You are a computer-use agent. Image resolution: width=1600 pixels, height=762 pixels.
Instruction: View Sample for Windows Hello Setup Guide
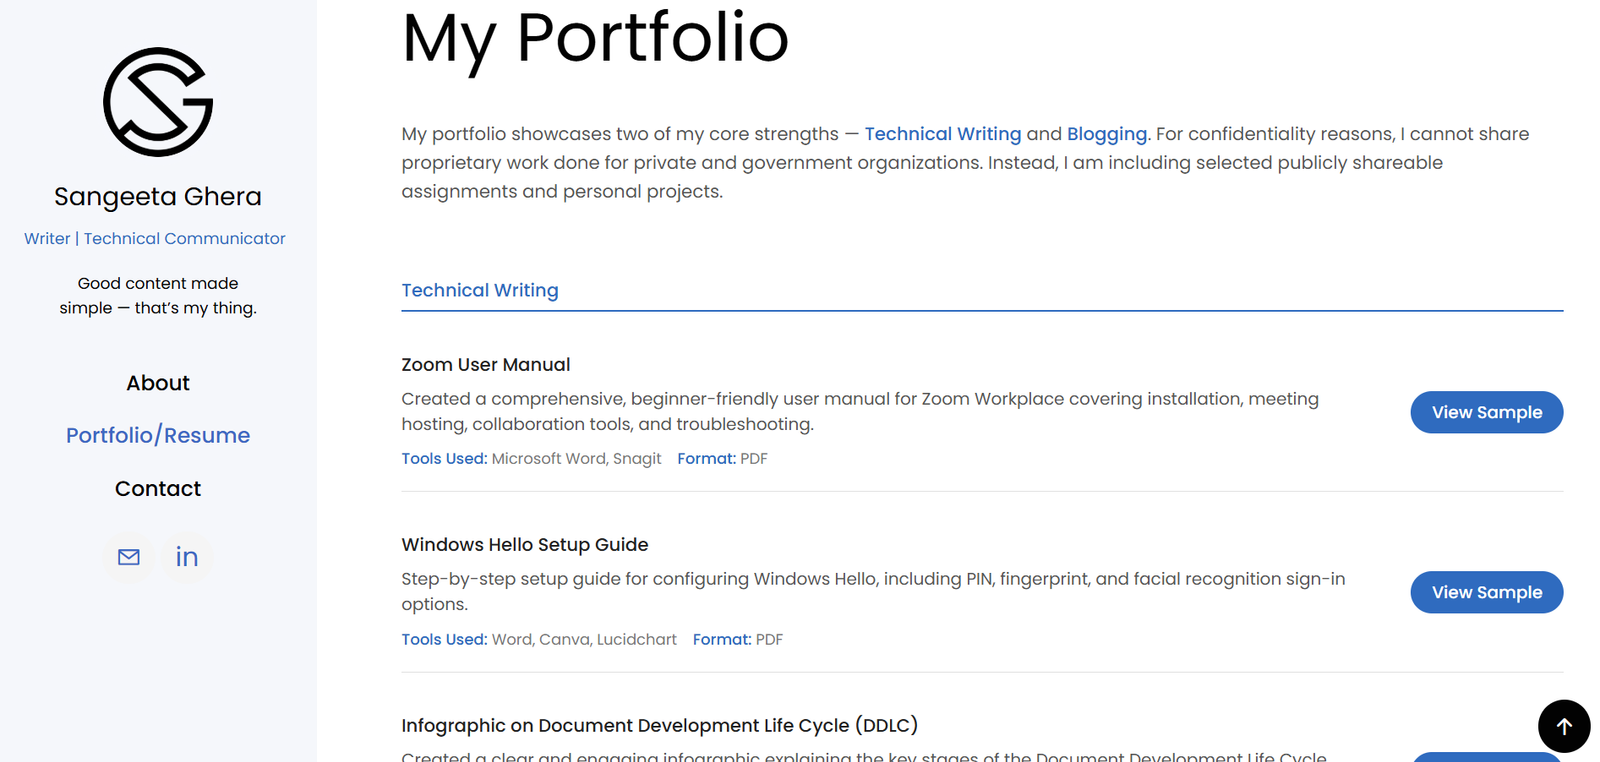pos(1486,592)
